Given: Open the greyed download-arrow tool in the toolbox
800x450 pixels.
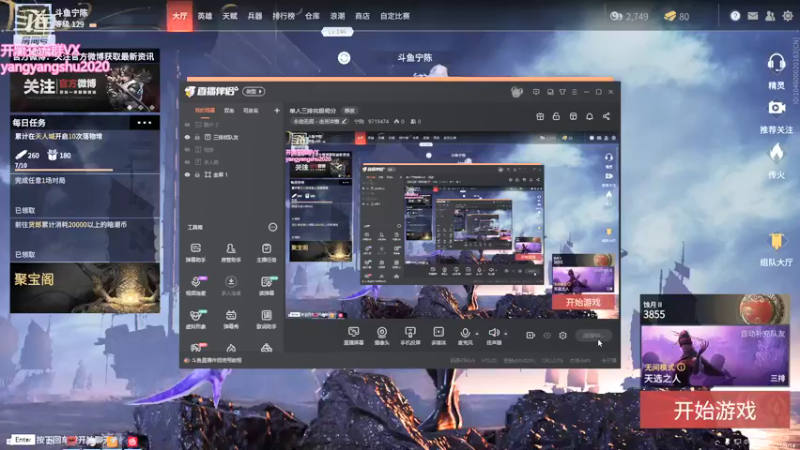Looking at the screenshot, I should point(231,286).
